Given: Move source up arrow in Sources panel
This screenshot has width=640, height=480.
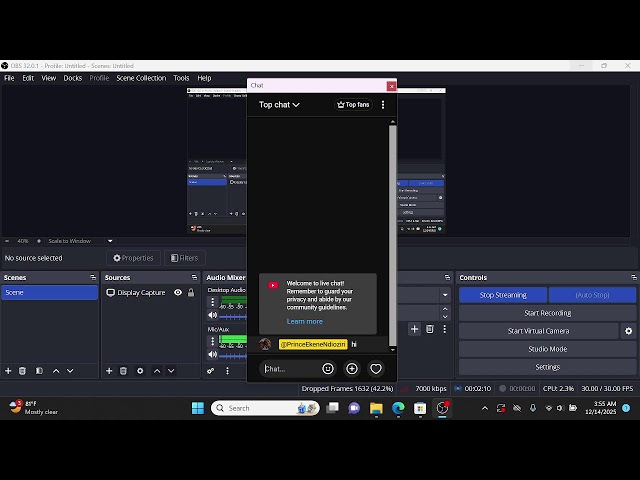Looking at the screenshot, I should tap(157, 371).
